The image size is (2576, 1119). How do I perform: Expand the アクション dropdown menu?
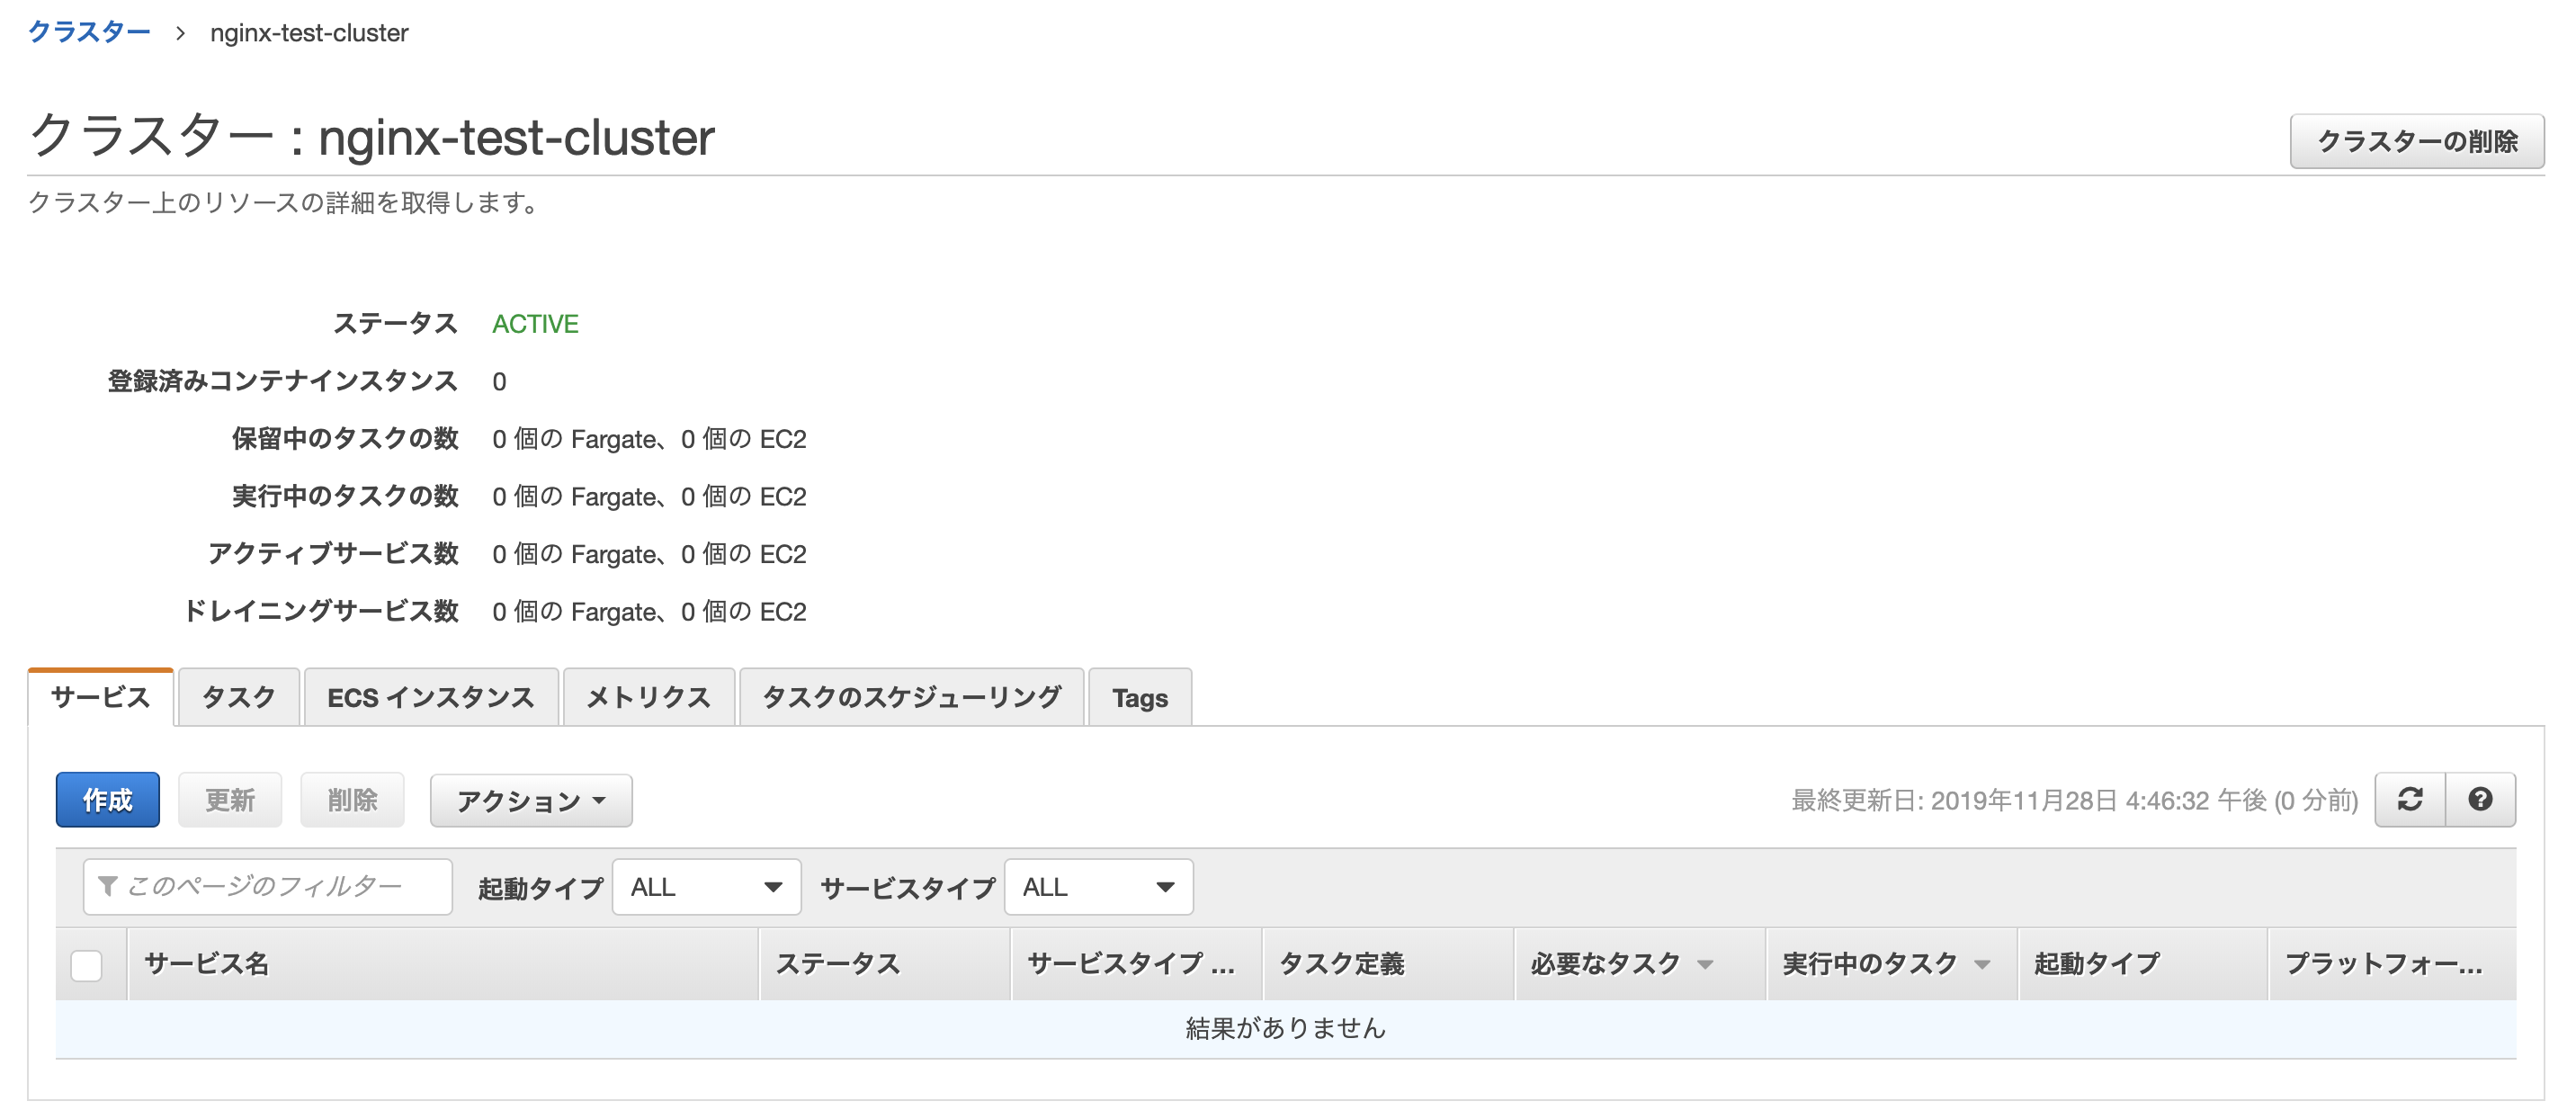click(531, 800)
